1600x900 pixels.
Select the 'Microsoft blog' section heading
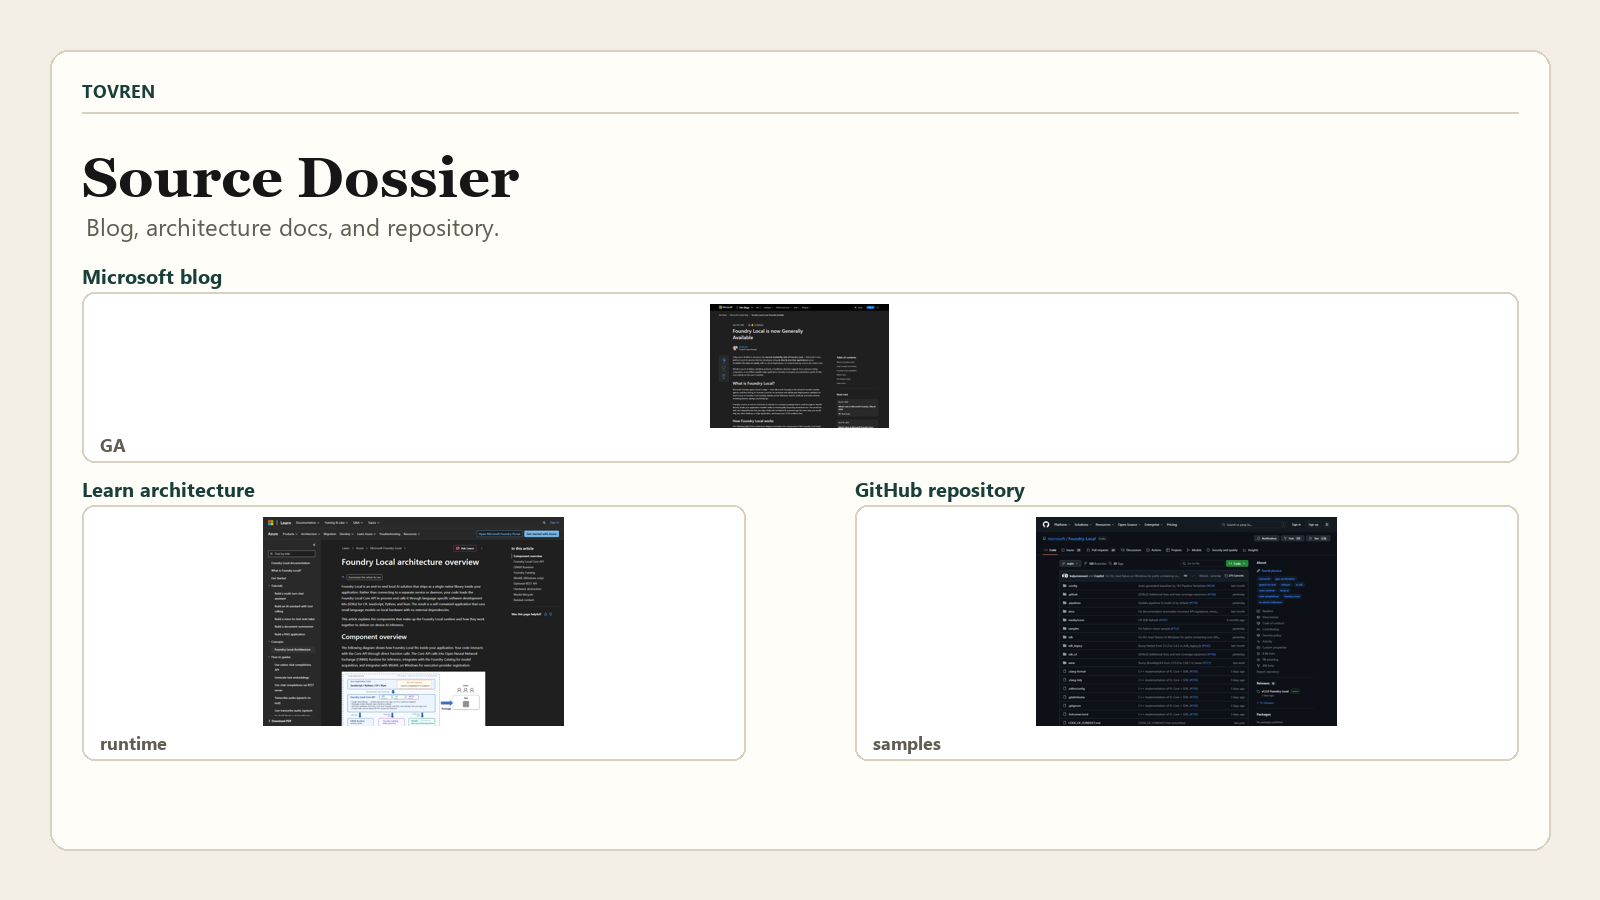[152, 277]
